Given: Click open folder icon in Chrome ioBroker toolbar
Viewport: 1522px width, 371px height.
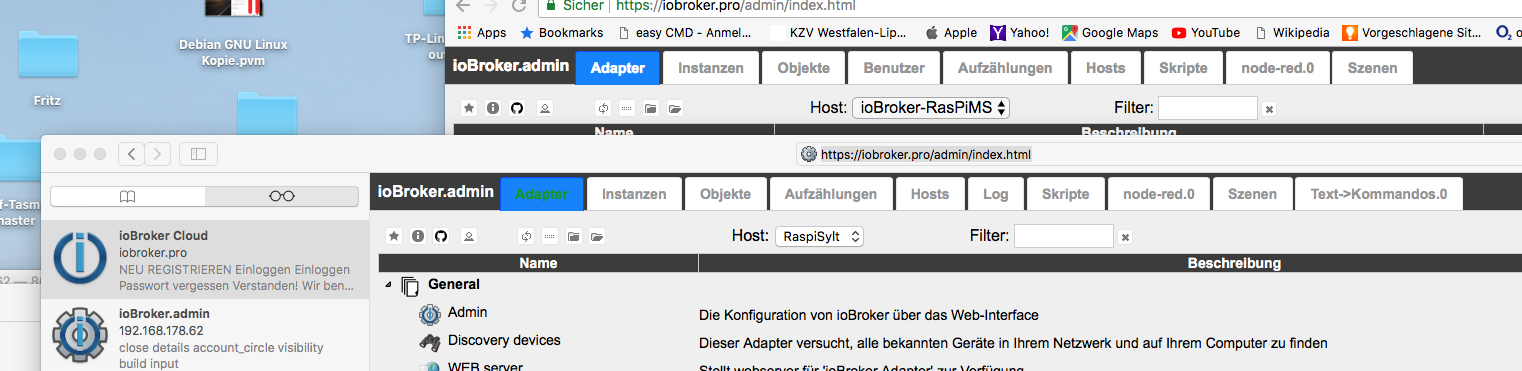Looking at the screenshot, I should pyautogui.click(x=674, y=108).
